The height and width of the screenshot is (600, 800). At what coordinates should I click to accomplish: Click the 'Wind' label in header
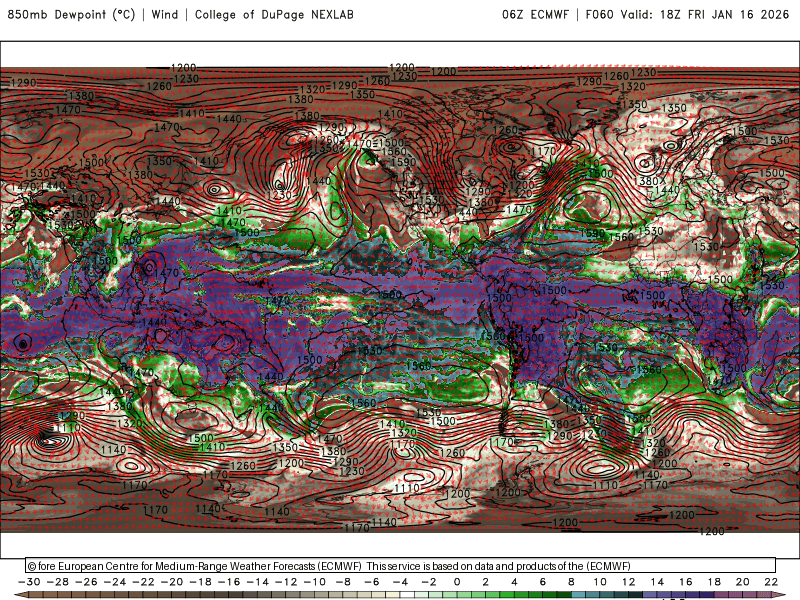165,14
